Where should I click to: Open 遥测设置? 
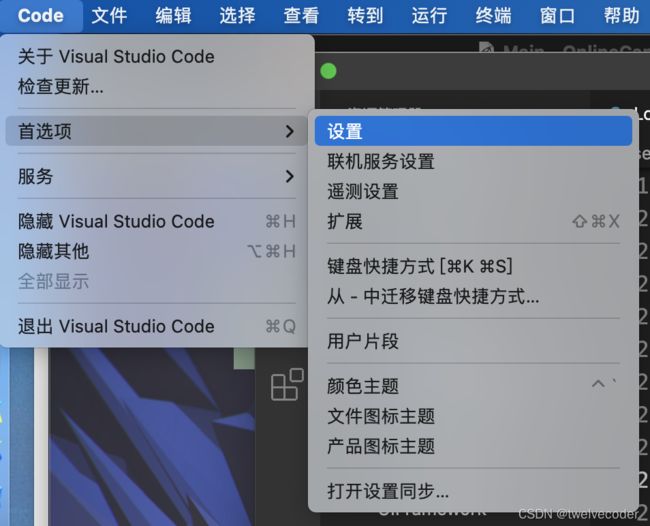473,191
